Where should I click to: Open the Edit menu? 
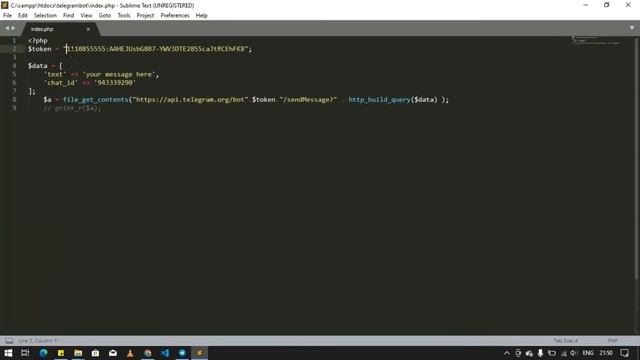click(x=22, y=16)
